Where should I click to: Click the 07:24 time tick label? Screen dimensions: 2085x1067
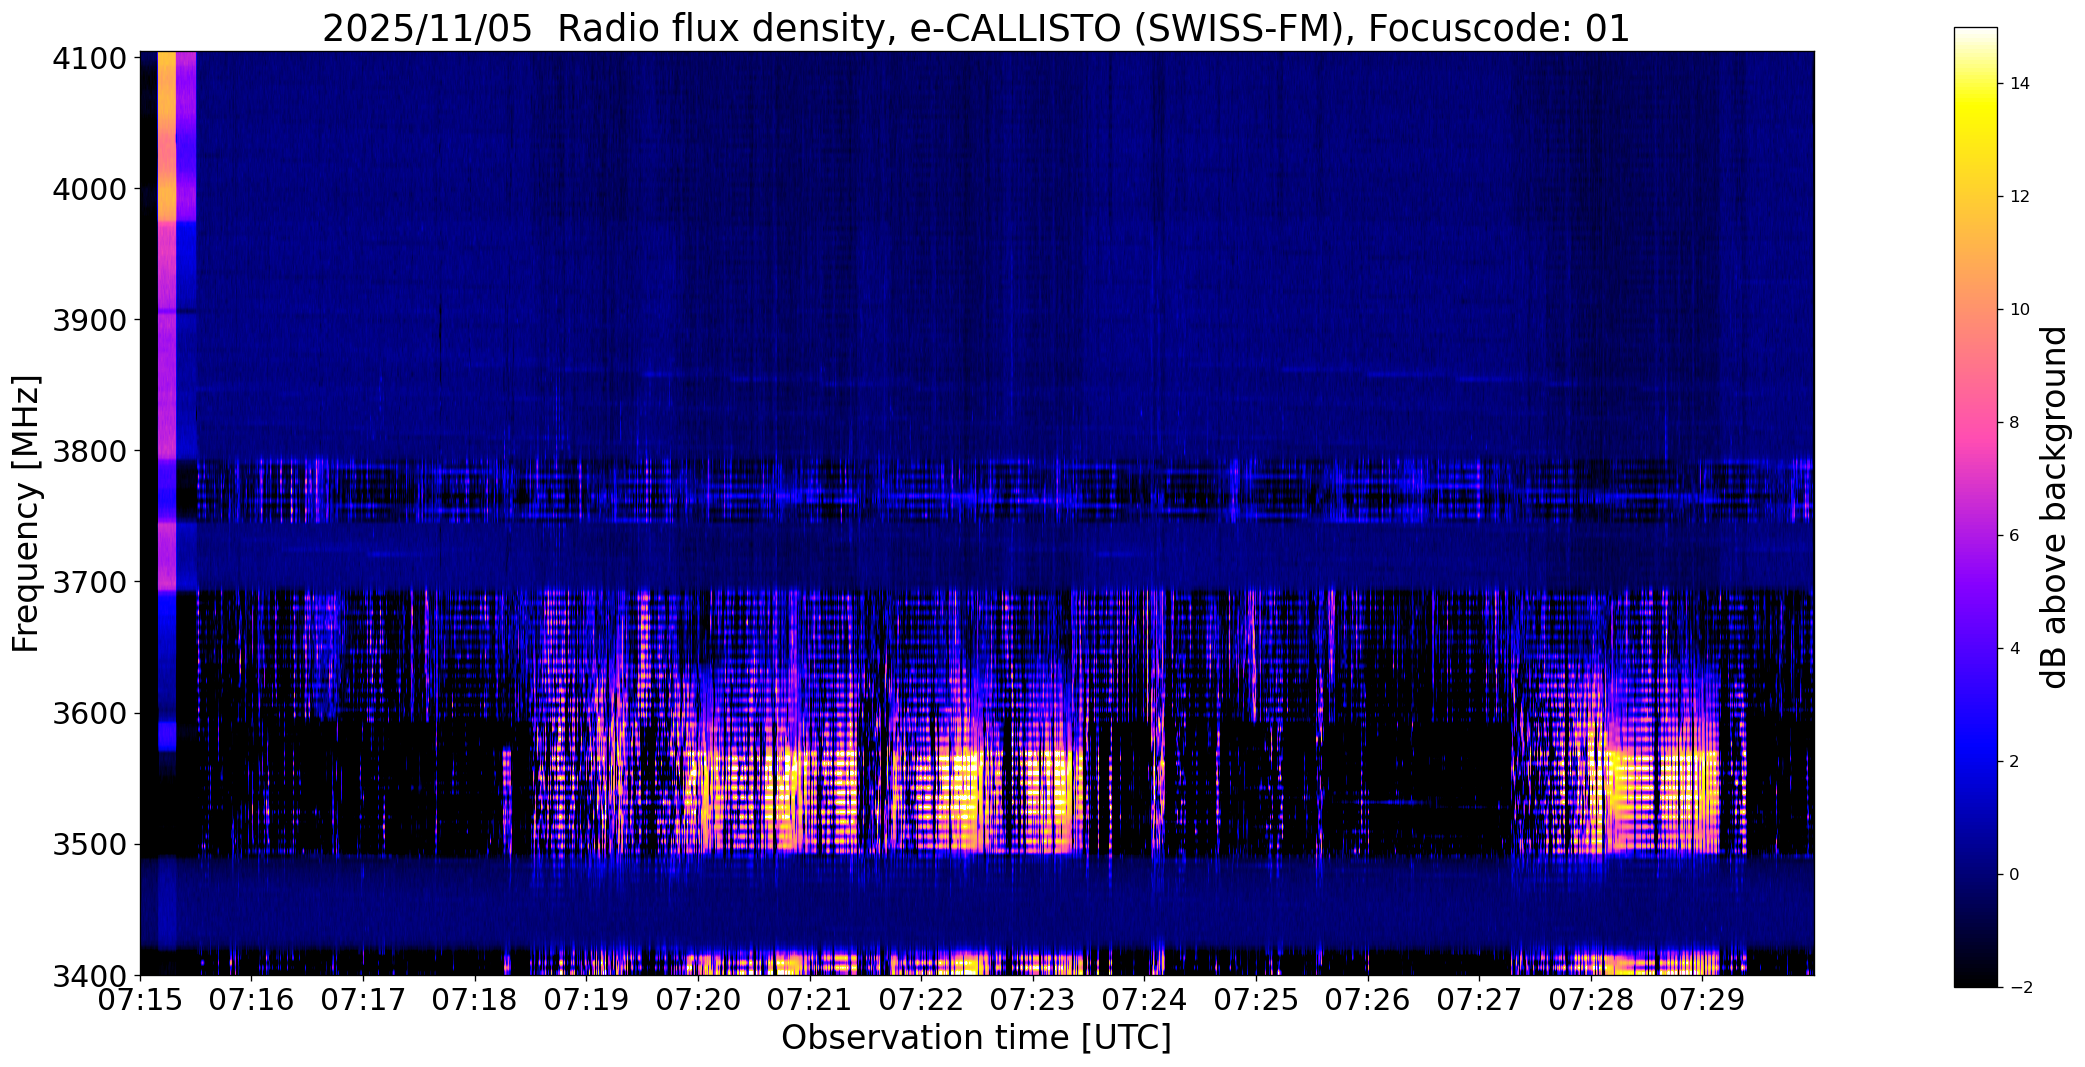click(x=1145, y=1000)
